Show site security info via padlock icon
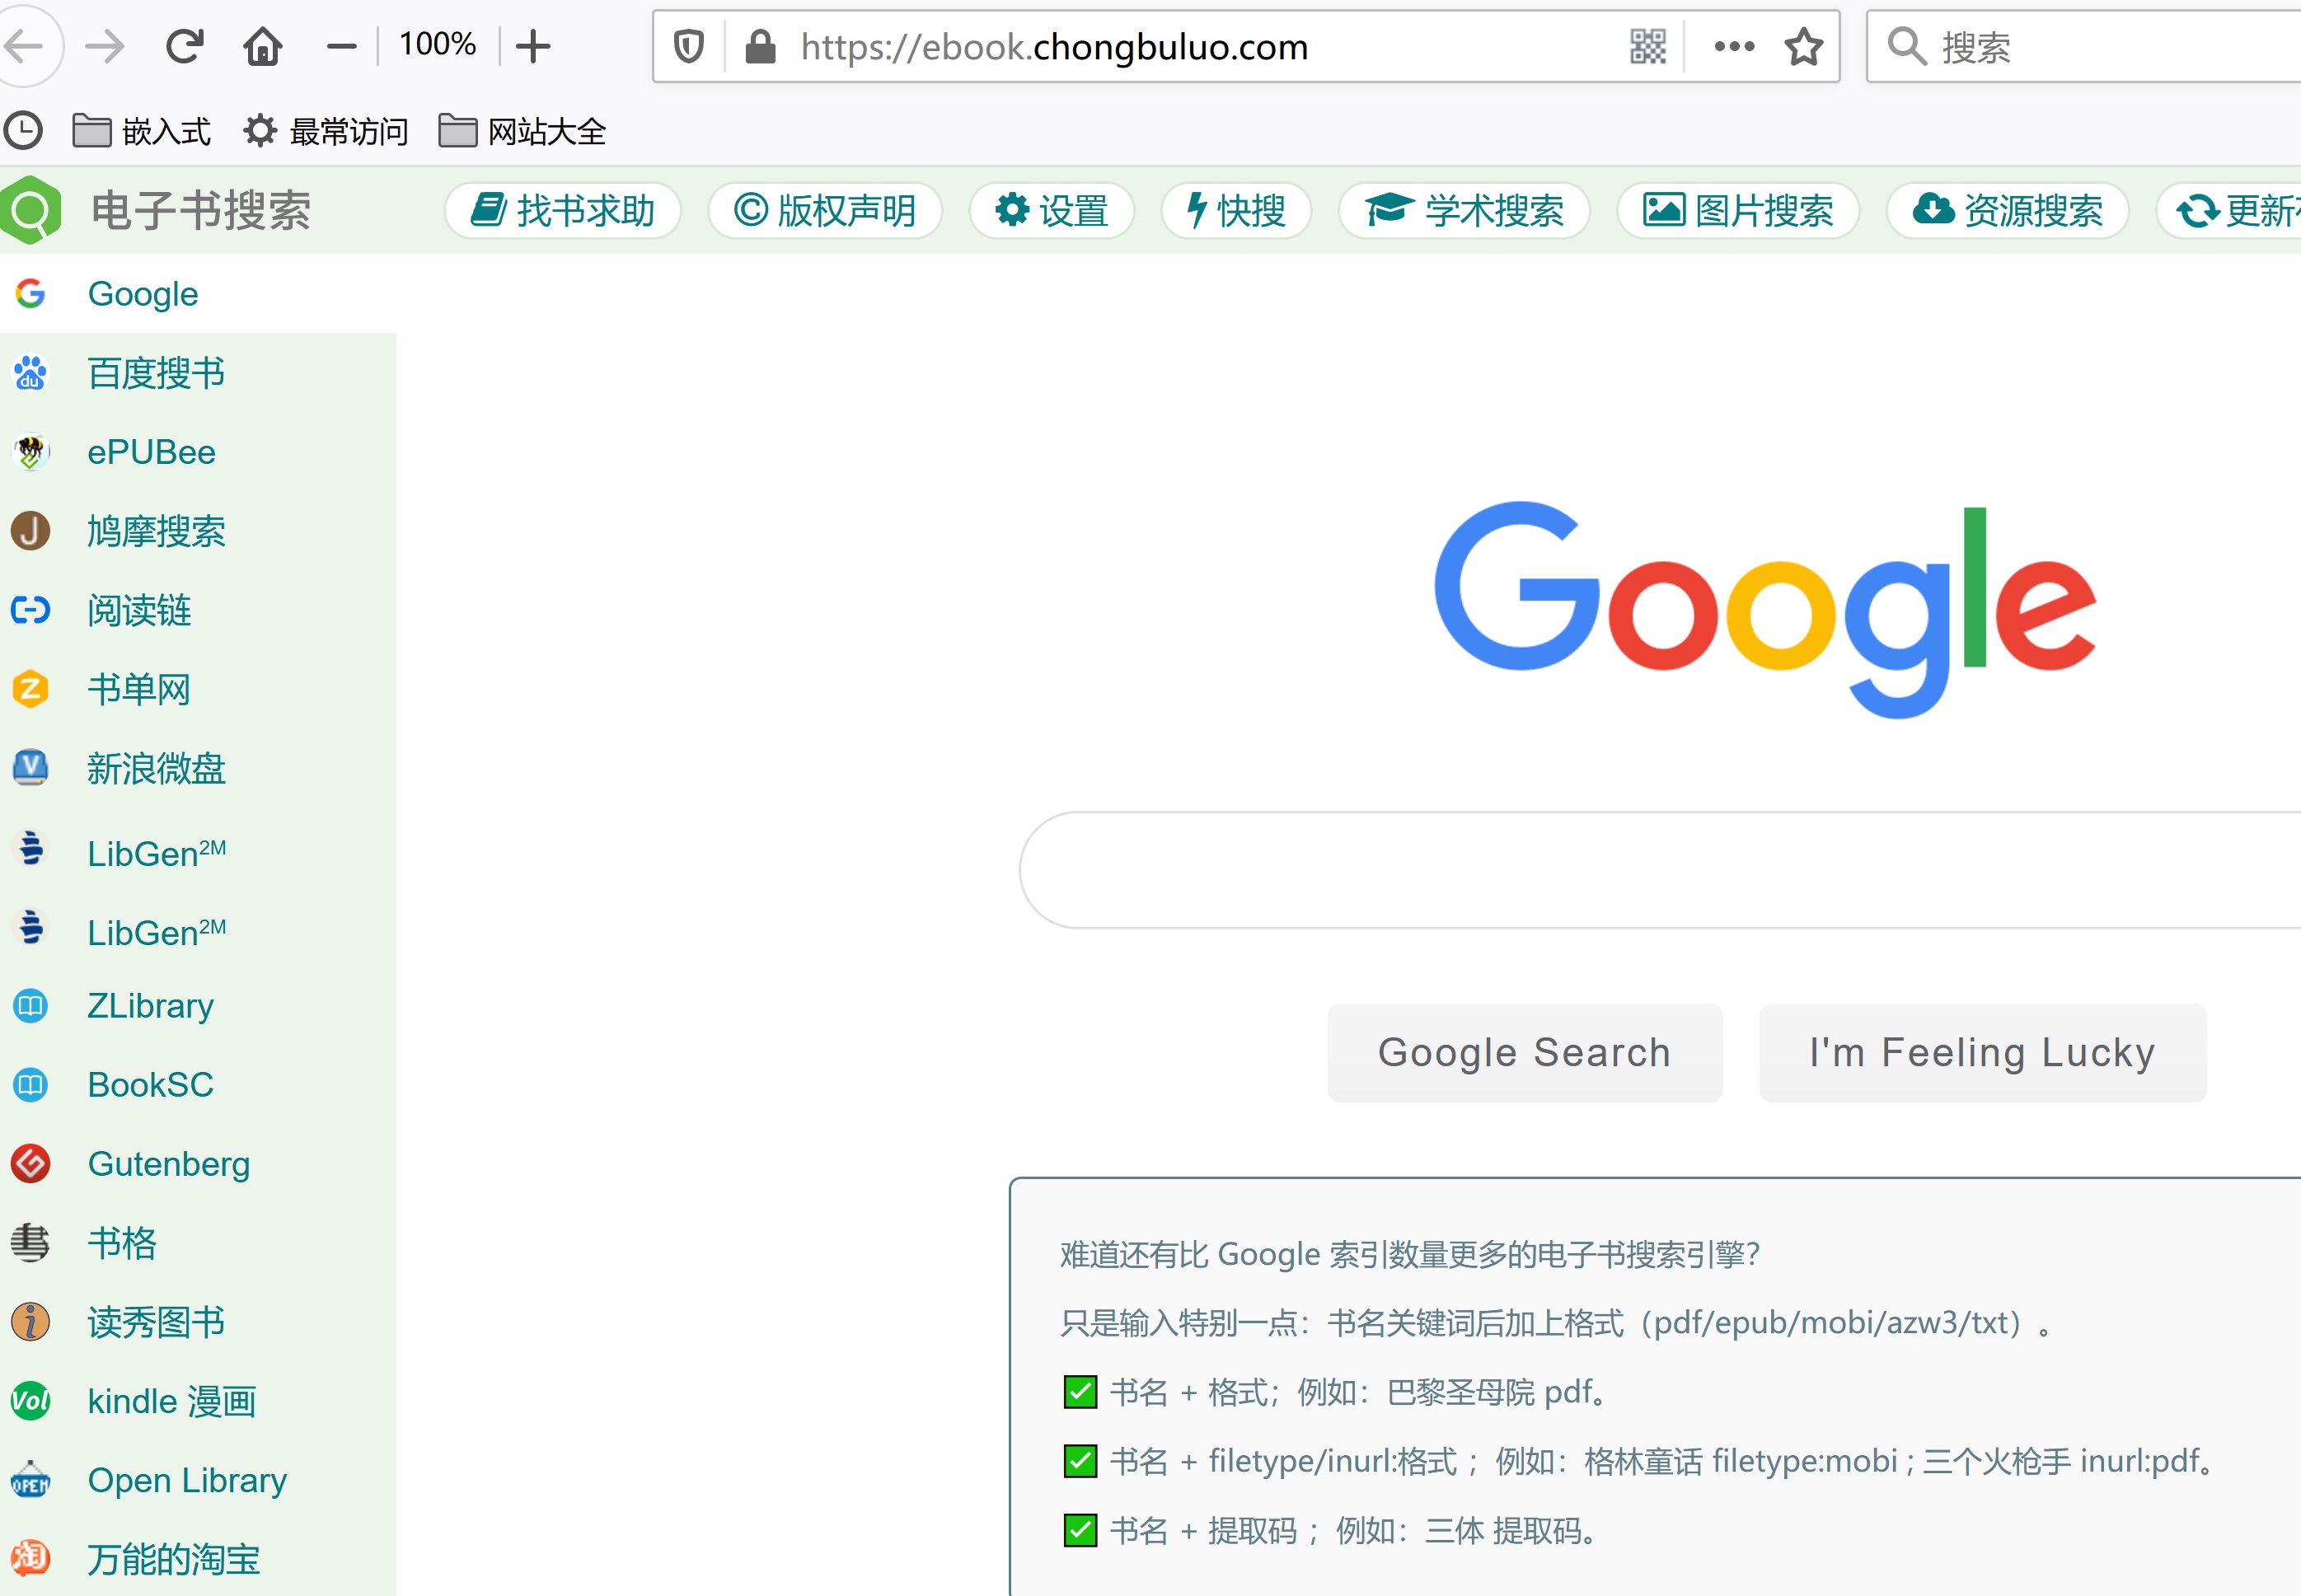Image resolution: width=2301 pixels, height=1596 pixels. pyautogui.click(x=760, y=46)
